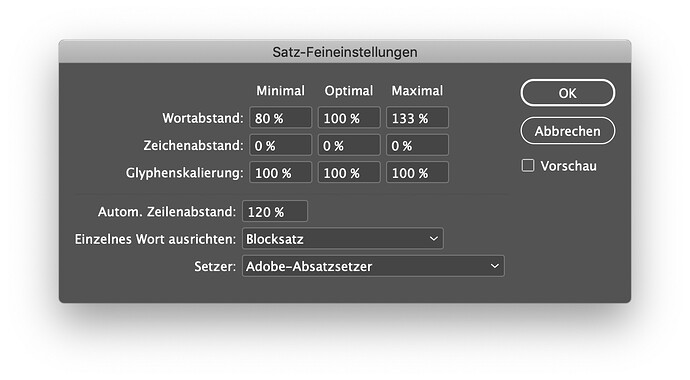Screen dimensions: 690x380
Task: Click the Wortabstand label
Action: [203, 118]
